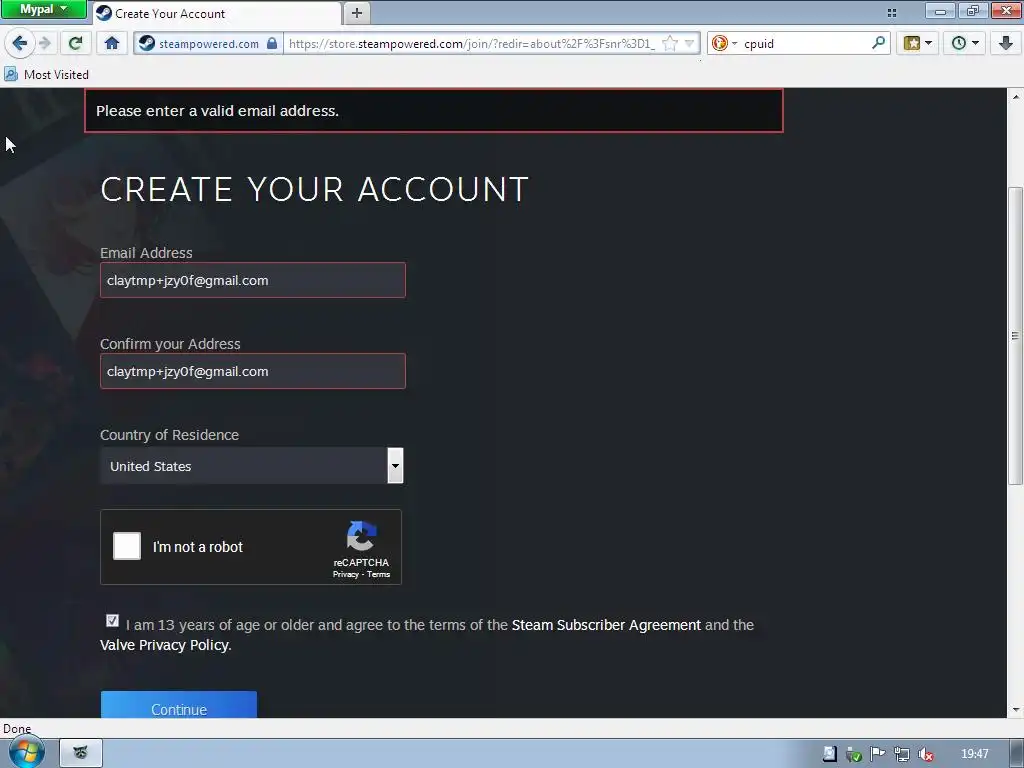Open a new tab with plus button

pyautogui.click(x=357, y=13)
